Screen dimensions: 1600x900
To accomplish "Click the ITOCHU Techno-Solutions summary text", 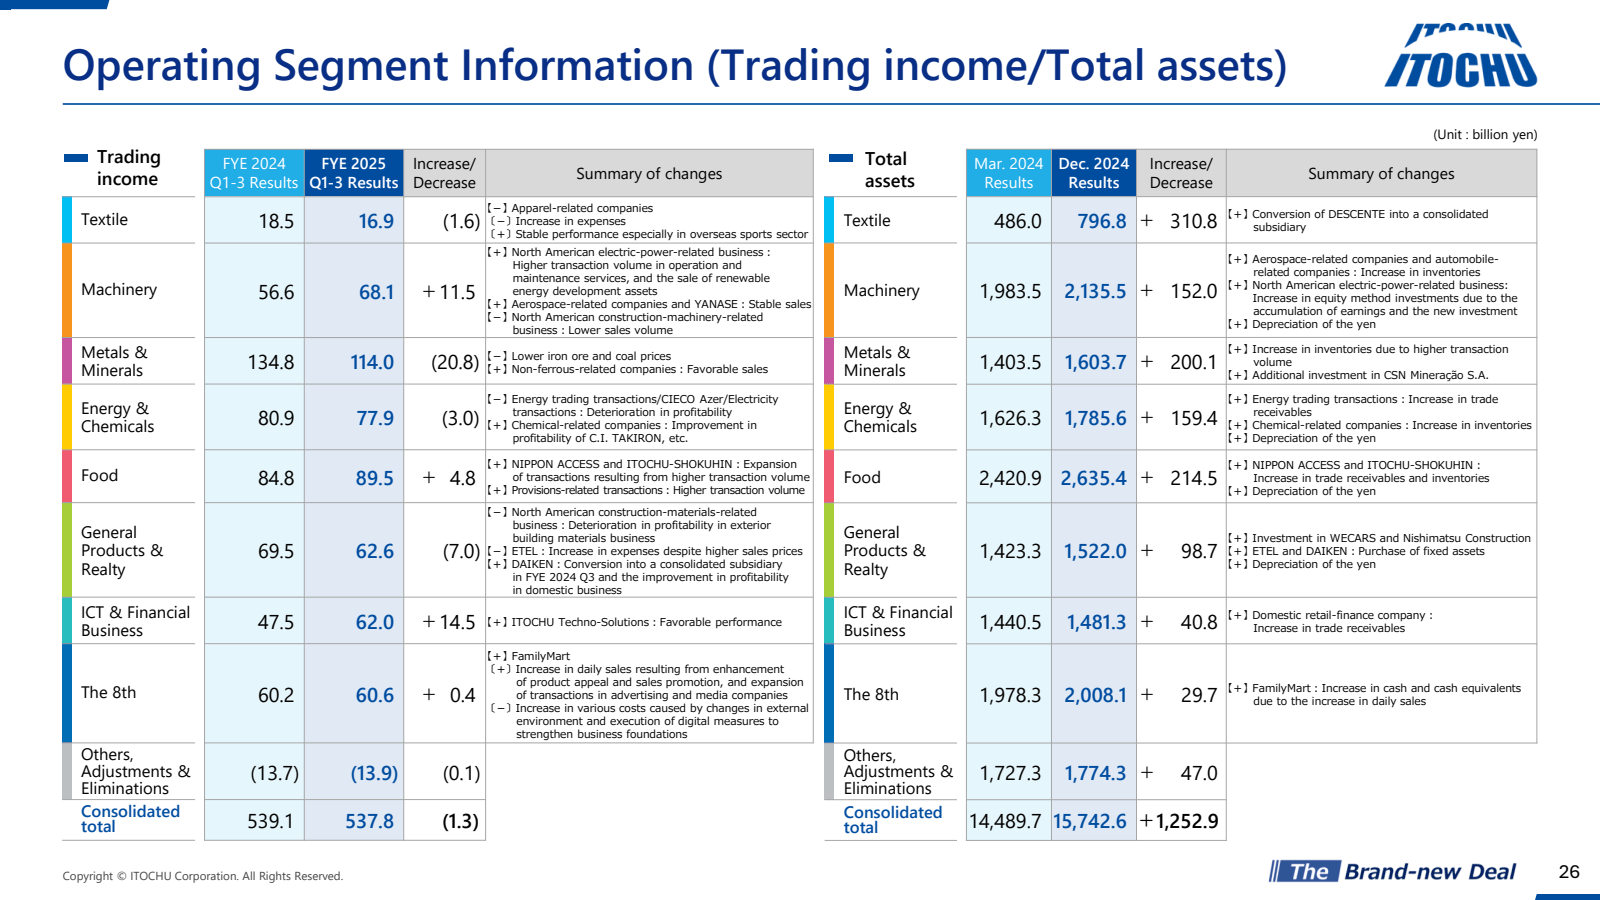I will tap(634, 622).
